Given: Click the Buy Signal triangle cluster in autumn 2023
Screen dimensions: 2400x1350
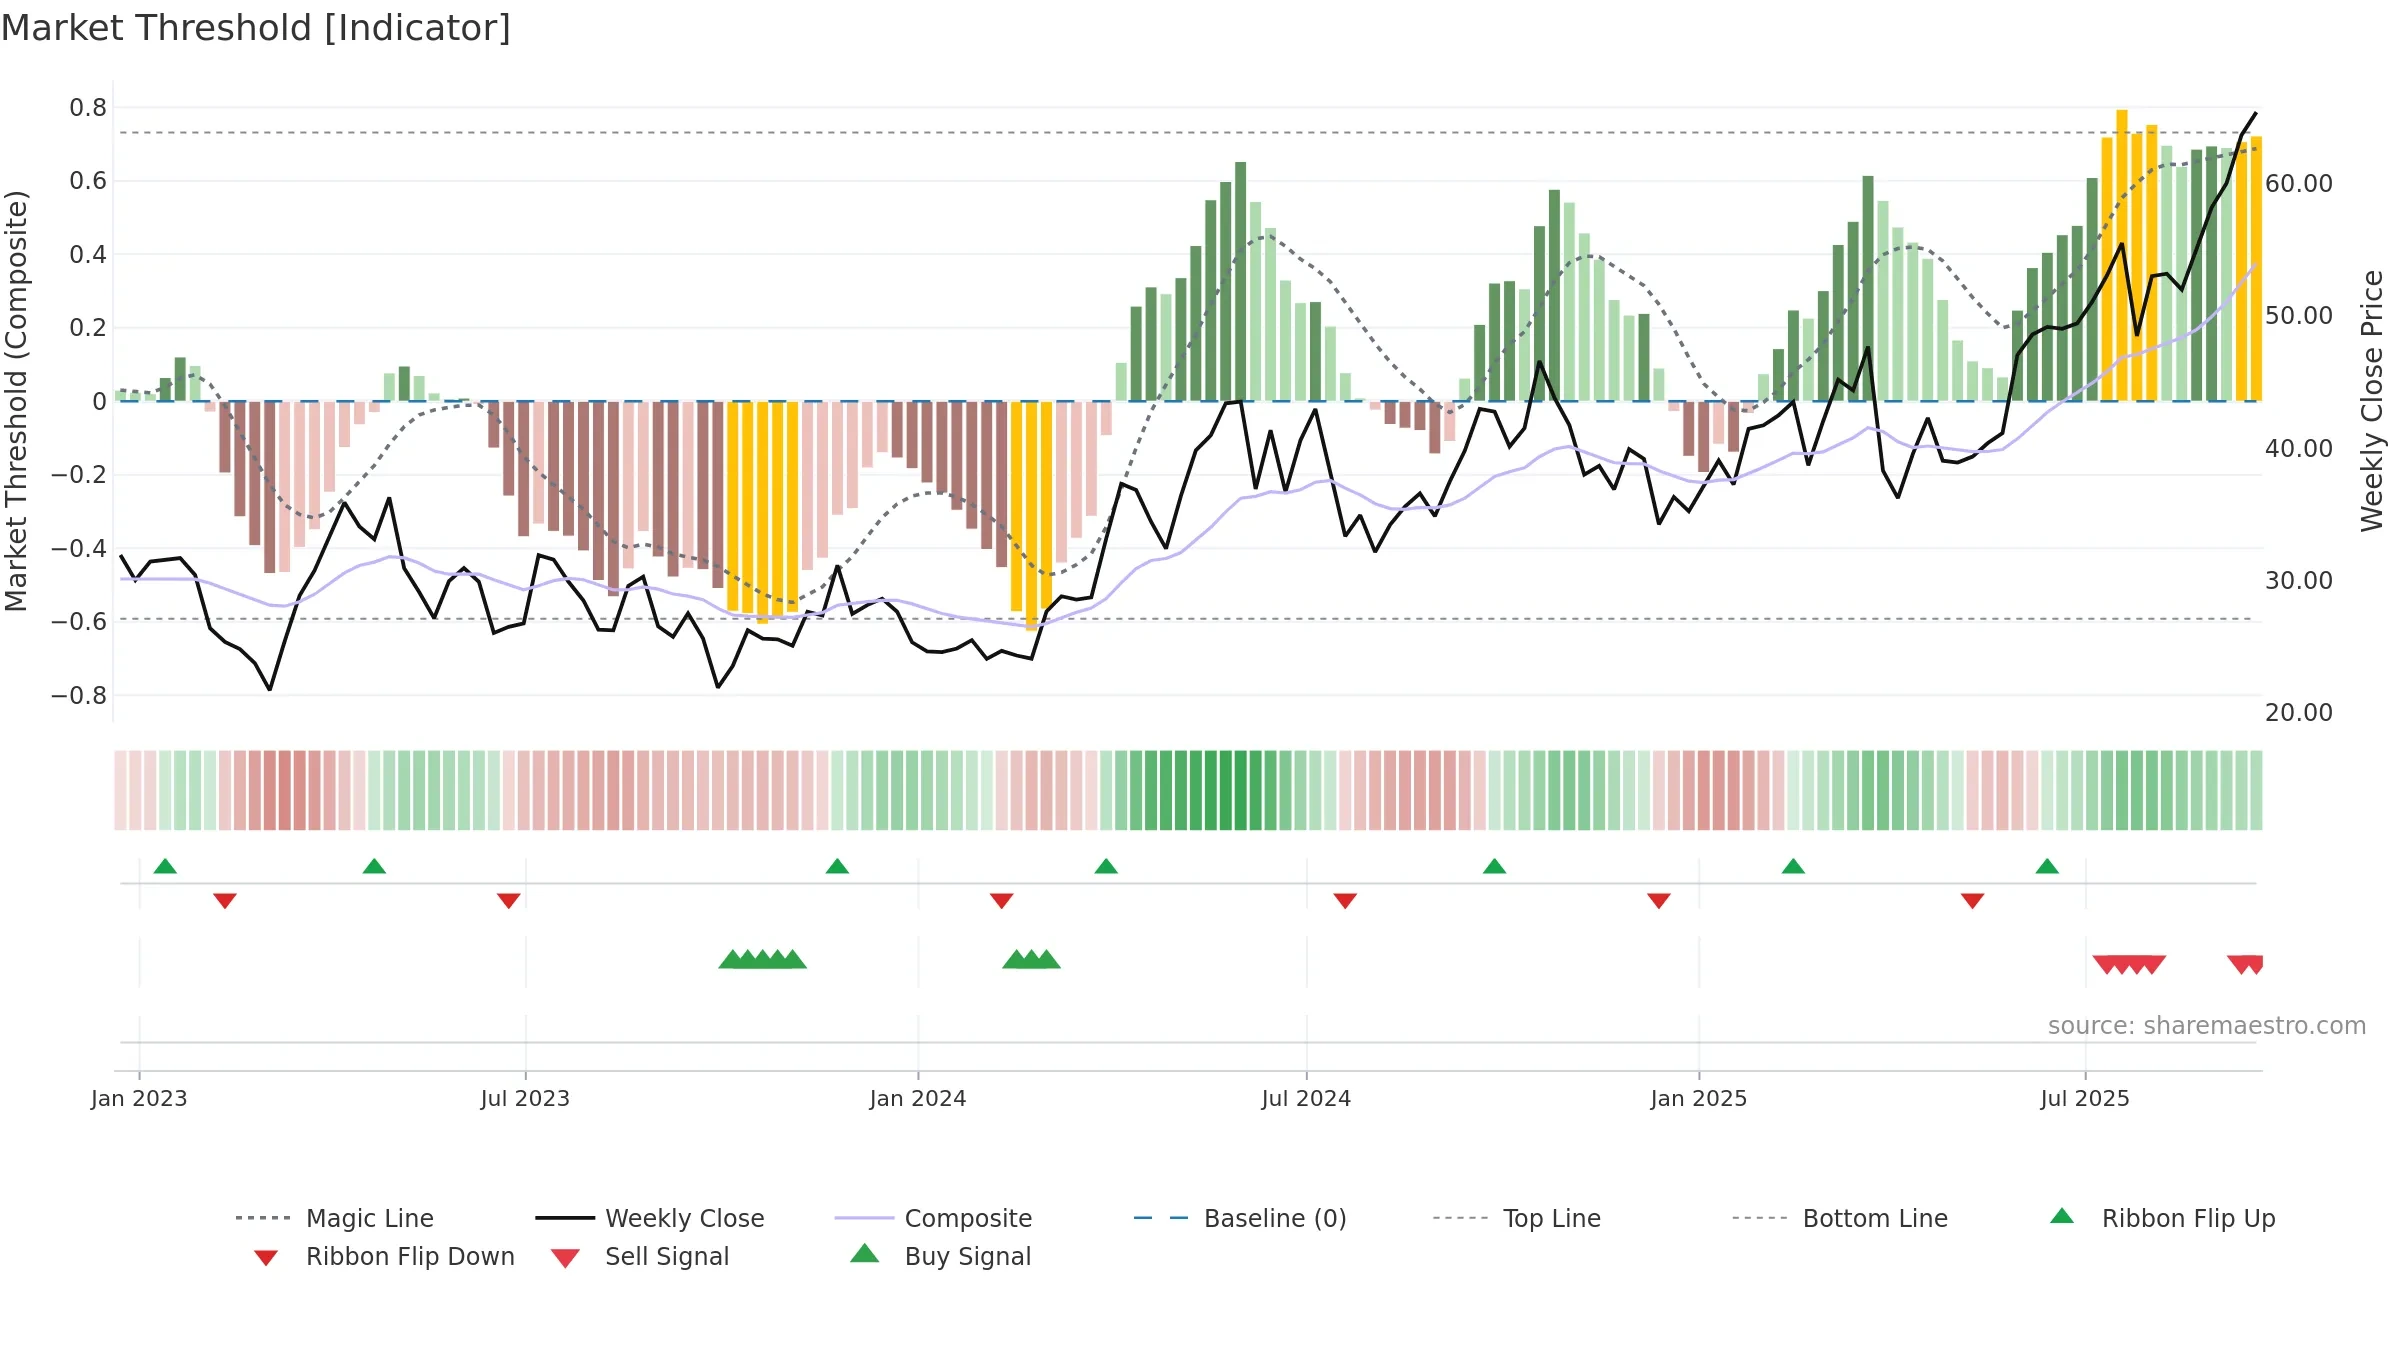Looking at the screenshot, I should (763, 960).
